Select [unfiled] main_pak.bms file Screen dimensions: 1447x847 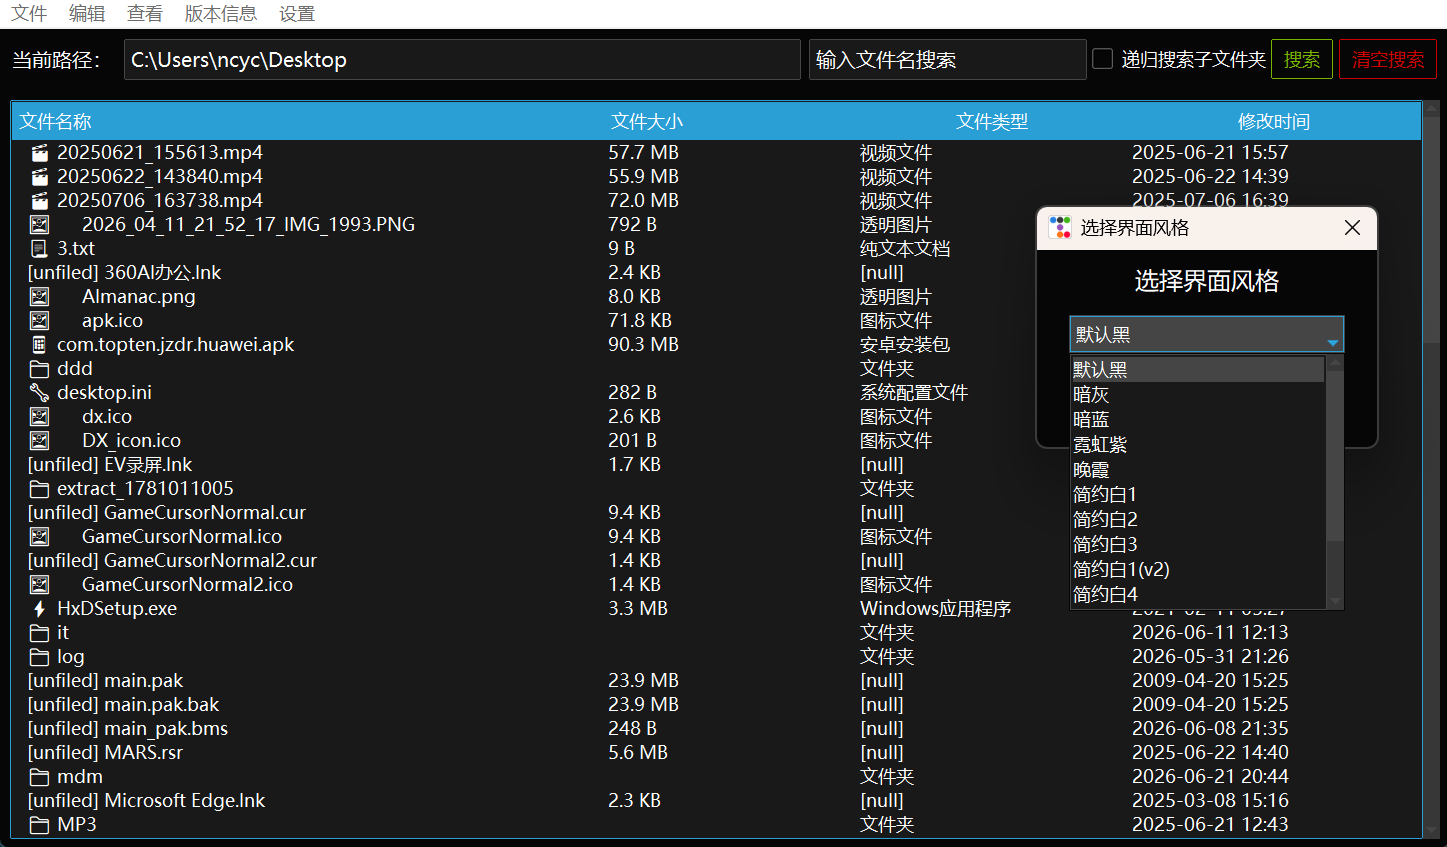[128, 729]
